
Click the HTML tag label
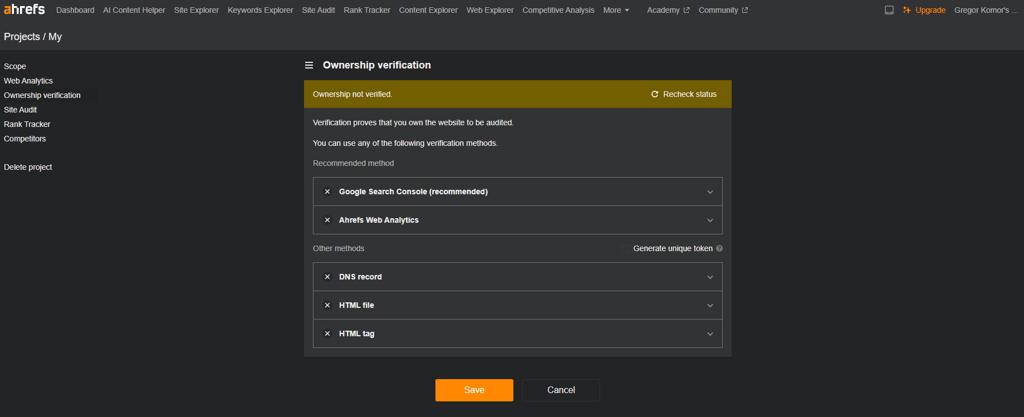coord(357,333)
